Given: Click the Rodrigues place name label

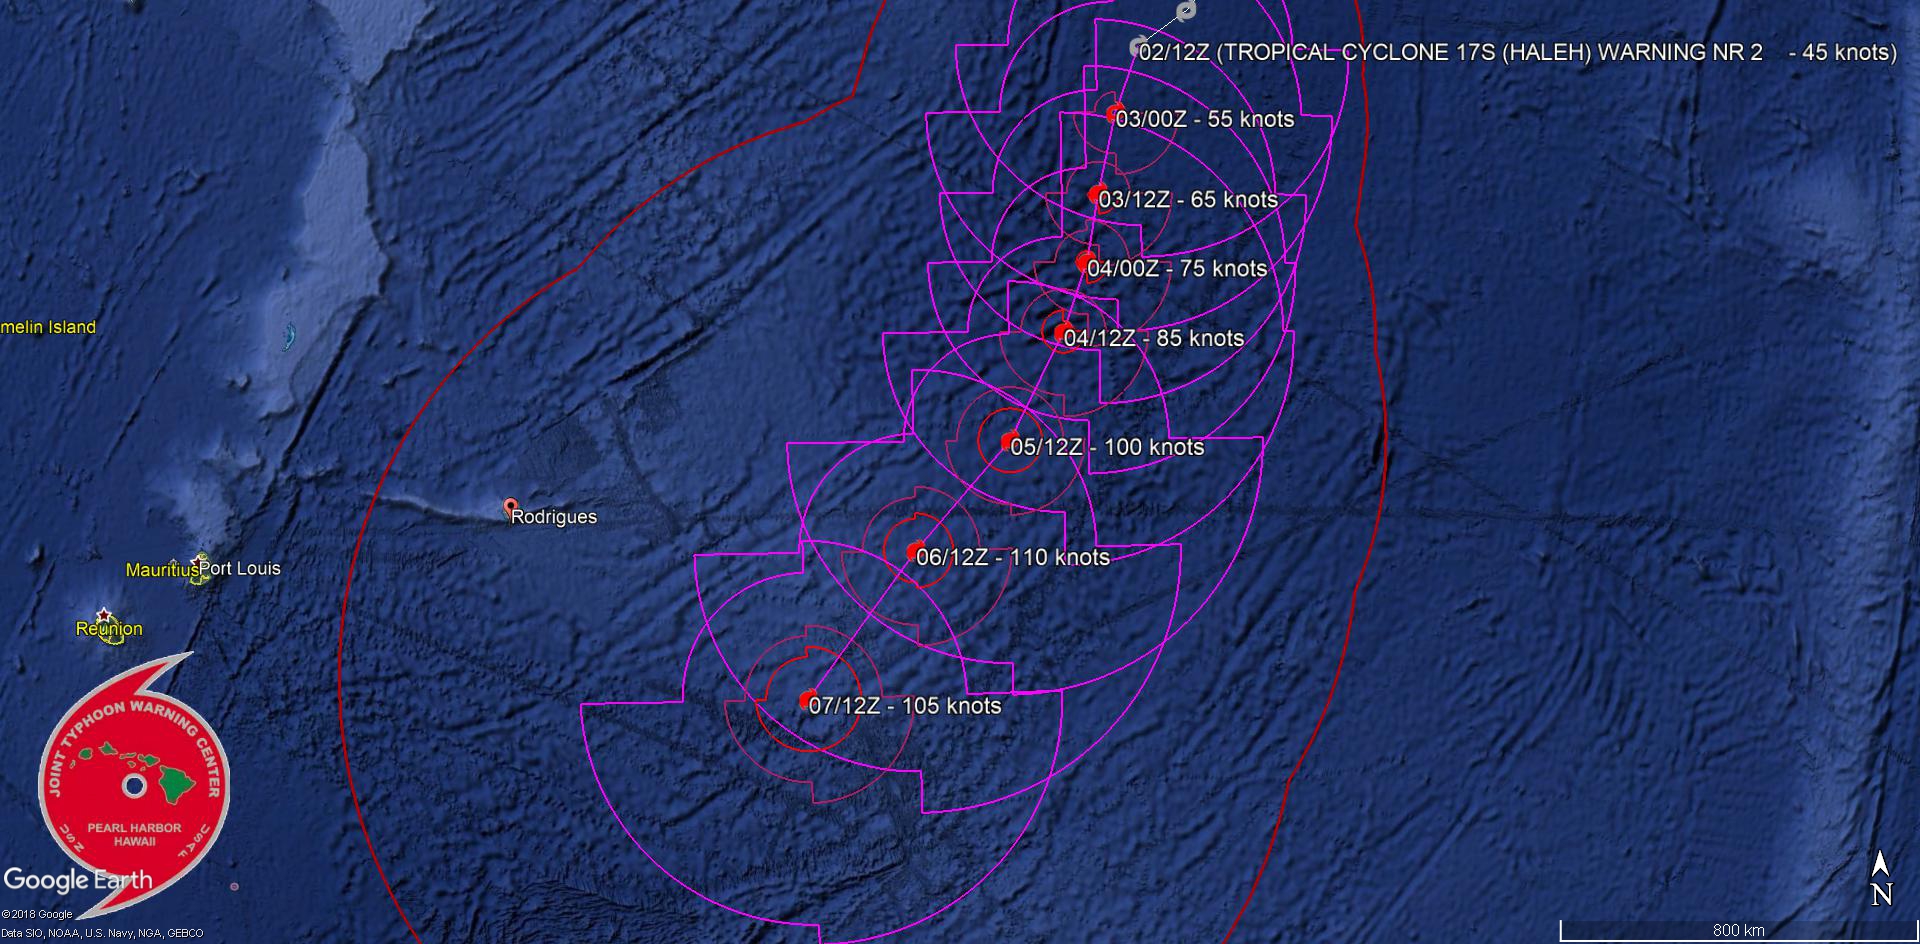Looking at the screenshot, I should (554, 517).
